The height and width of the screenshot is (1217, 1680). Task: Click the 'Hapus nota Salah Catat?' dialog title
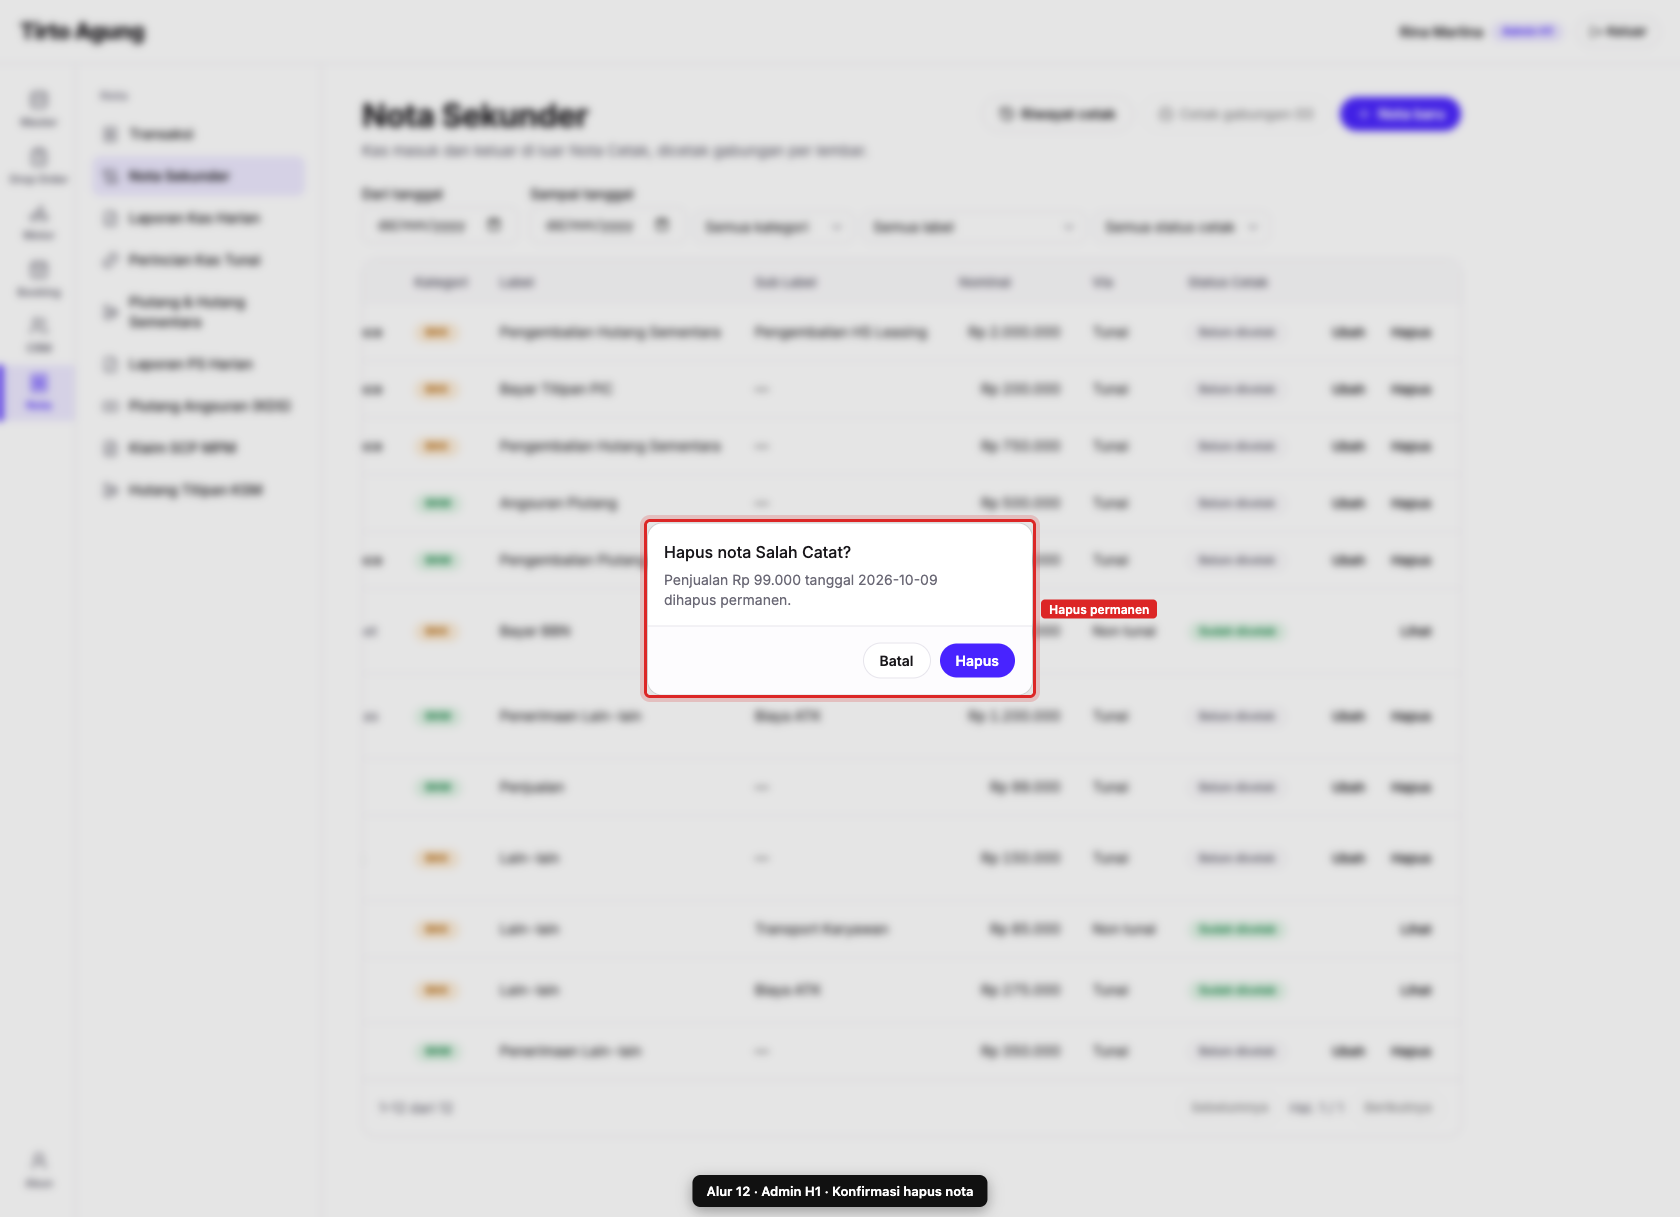click(757, 552)
